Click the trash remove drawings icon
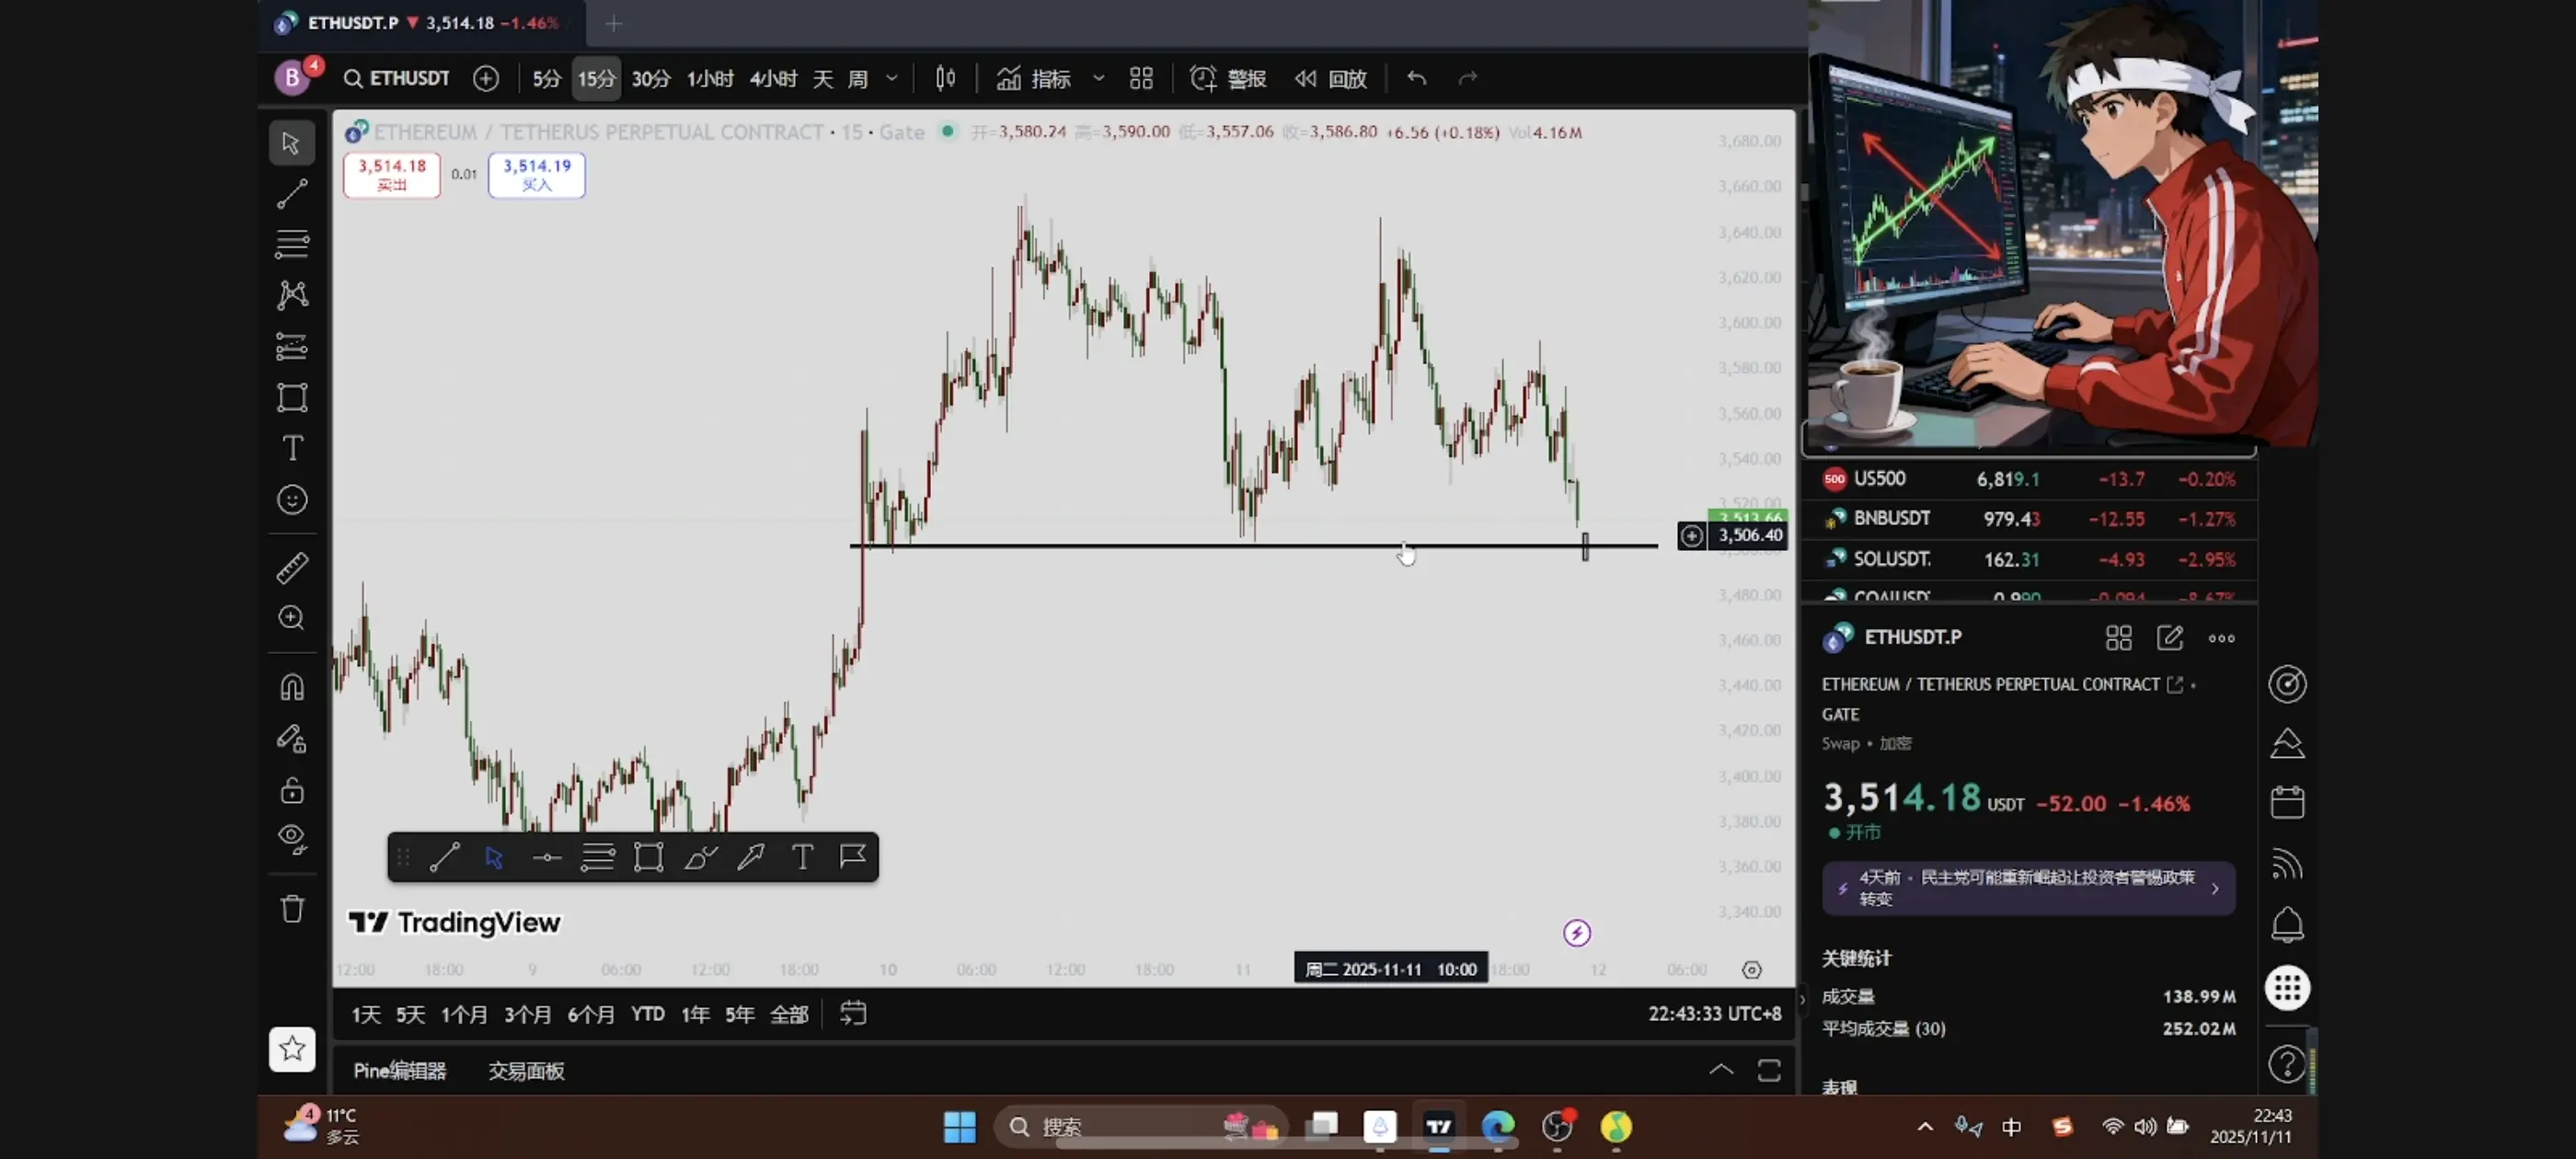The height and width of the screenshot is (1159, 2576). point(292,909)
